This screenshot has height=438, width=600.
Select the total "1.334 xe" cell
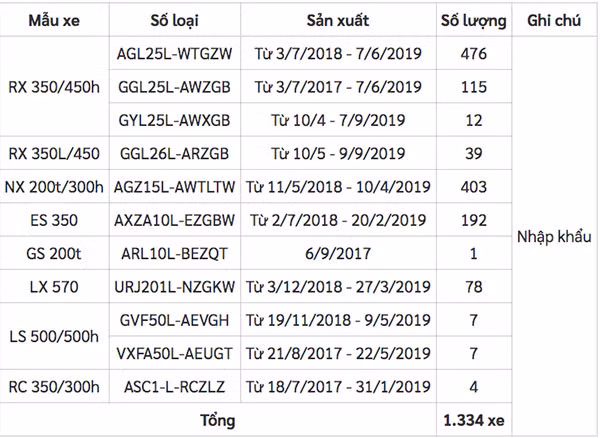[473, 420]
